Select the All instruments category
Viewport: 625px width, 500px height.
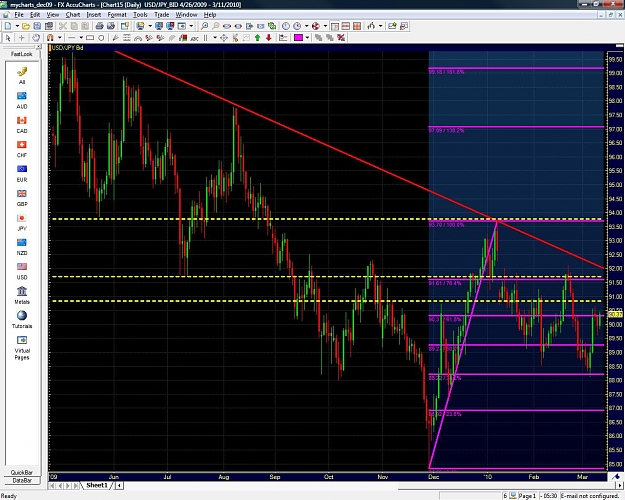pyautogui.click(x=22, y=75)
